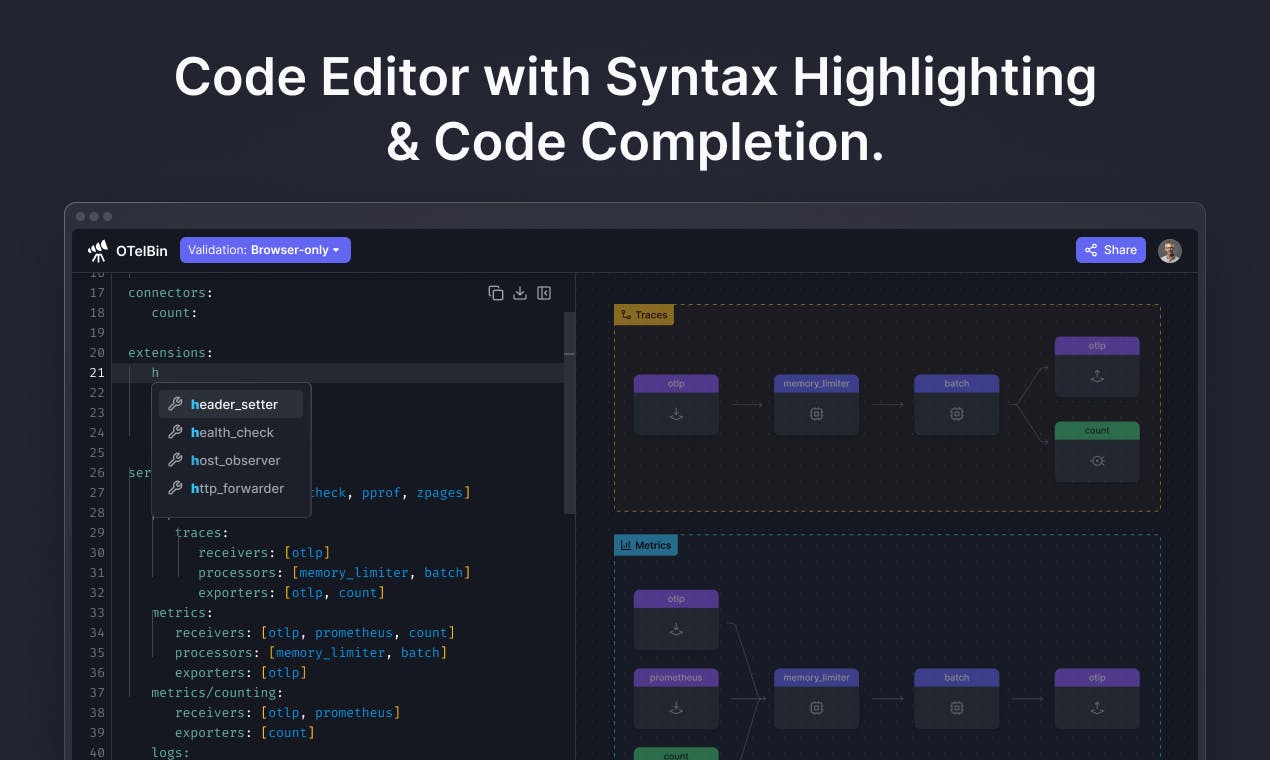Image resolution: width=1270 pixels, height=760 pixels.
Task: Select host_observer completion suggestion
Action: click(231, 460)
